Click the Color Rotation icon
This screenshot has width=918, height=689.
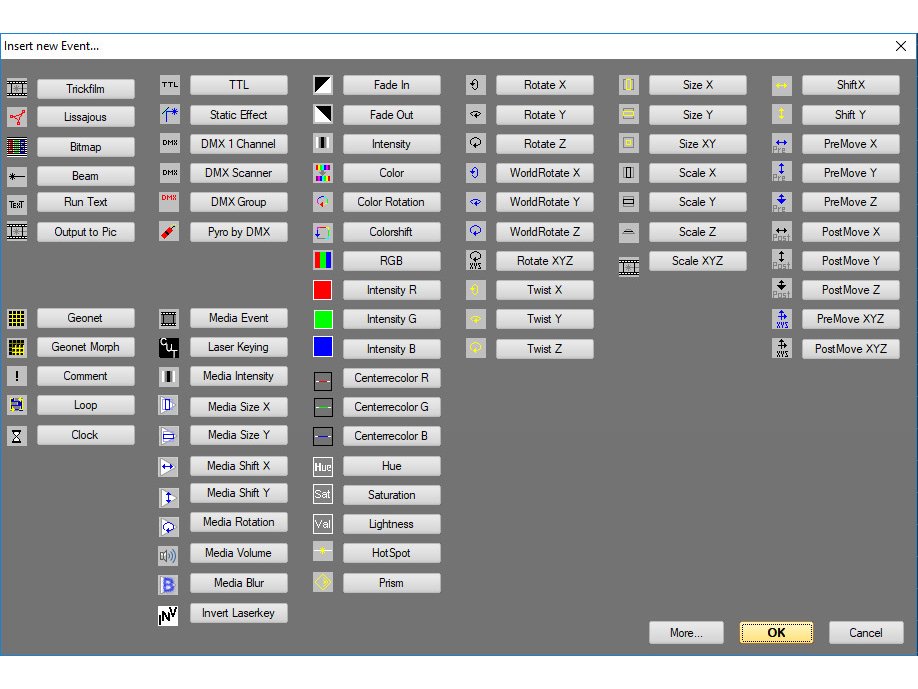(323, 202)
